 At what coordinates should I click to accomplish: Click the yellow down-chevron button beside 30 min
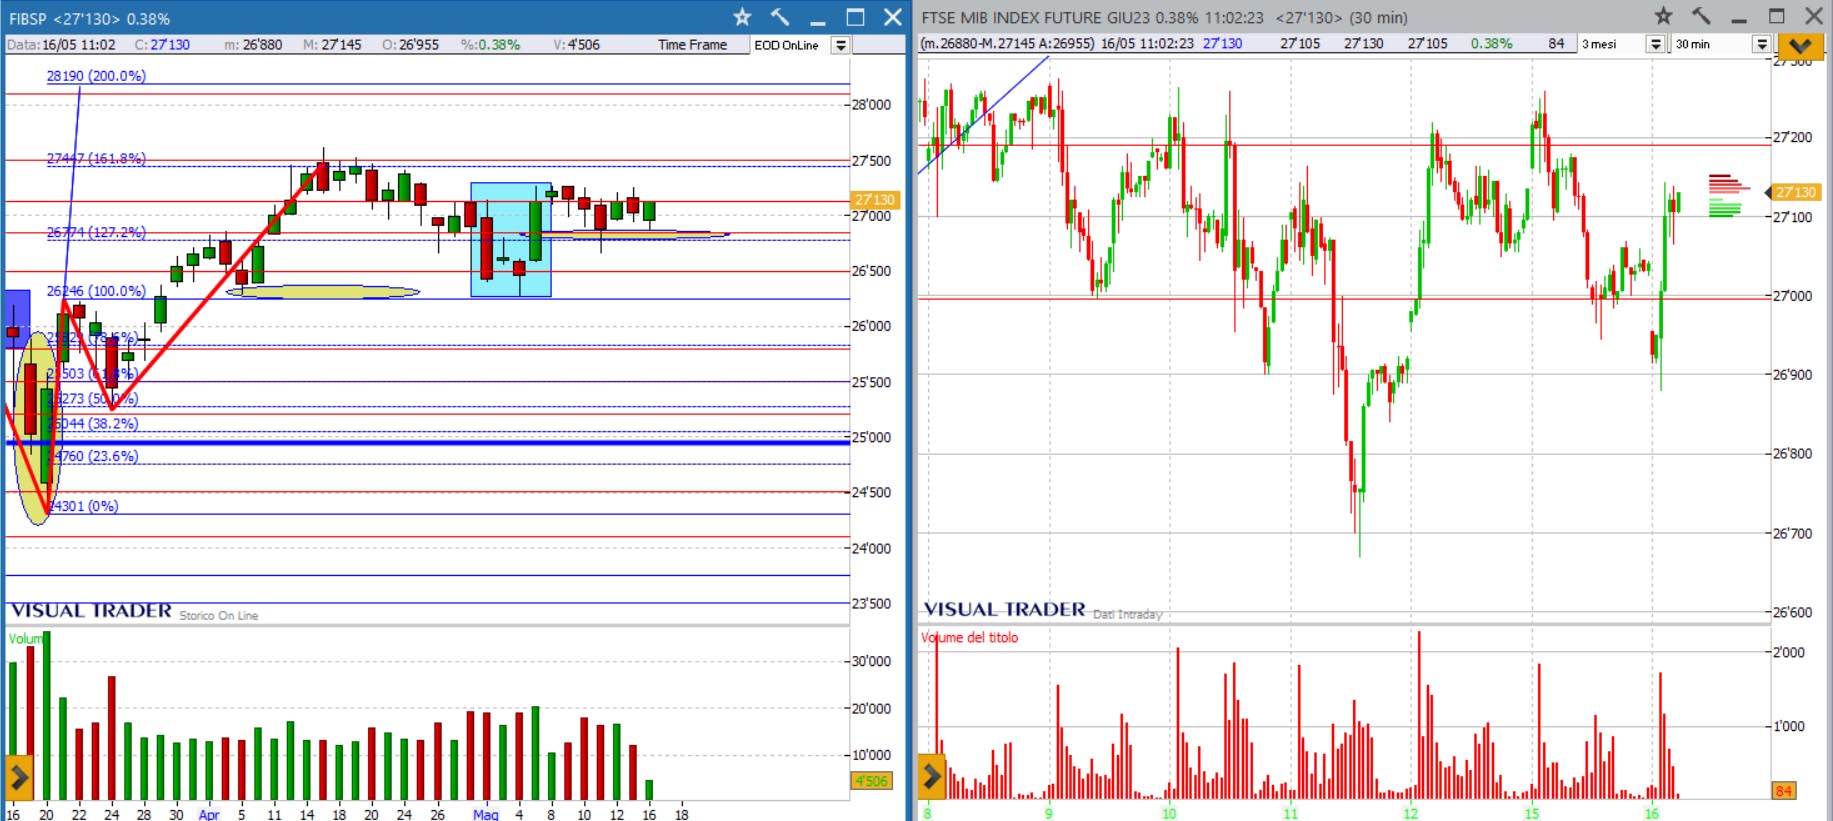(1799, 45)
